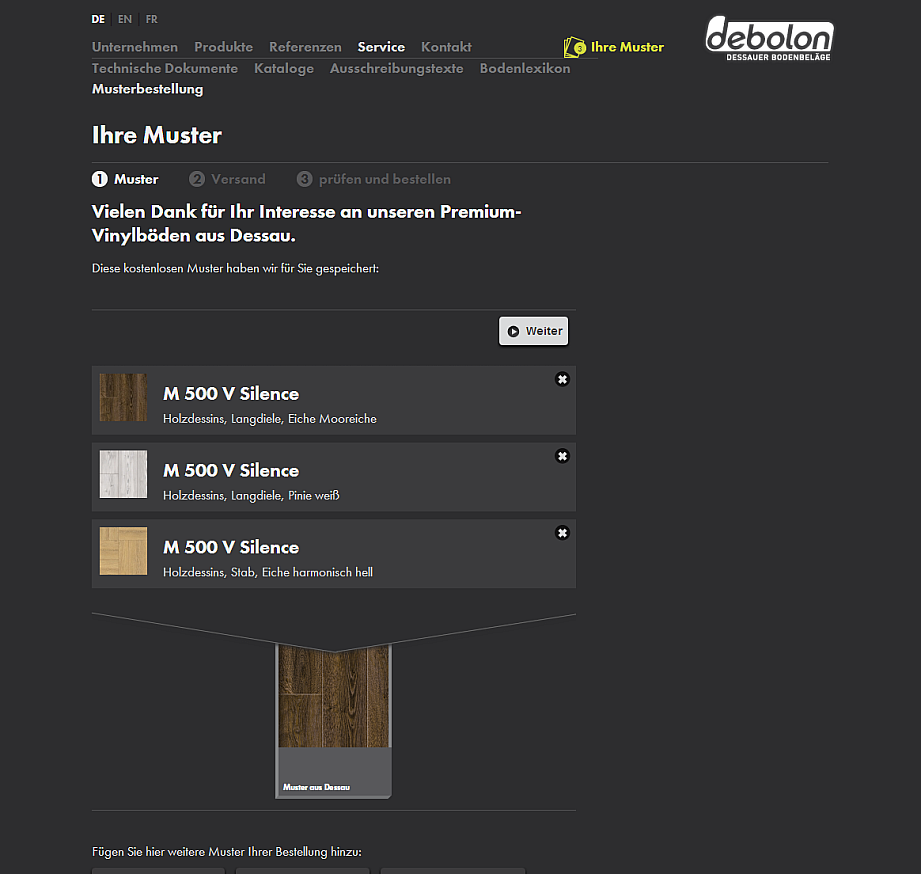Image resolution: width=921 pixels, height=874 pixels.
Task: Remove the Pinie weiß sample
Action: tap(562, 456)
